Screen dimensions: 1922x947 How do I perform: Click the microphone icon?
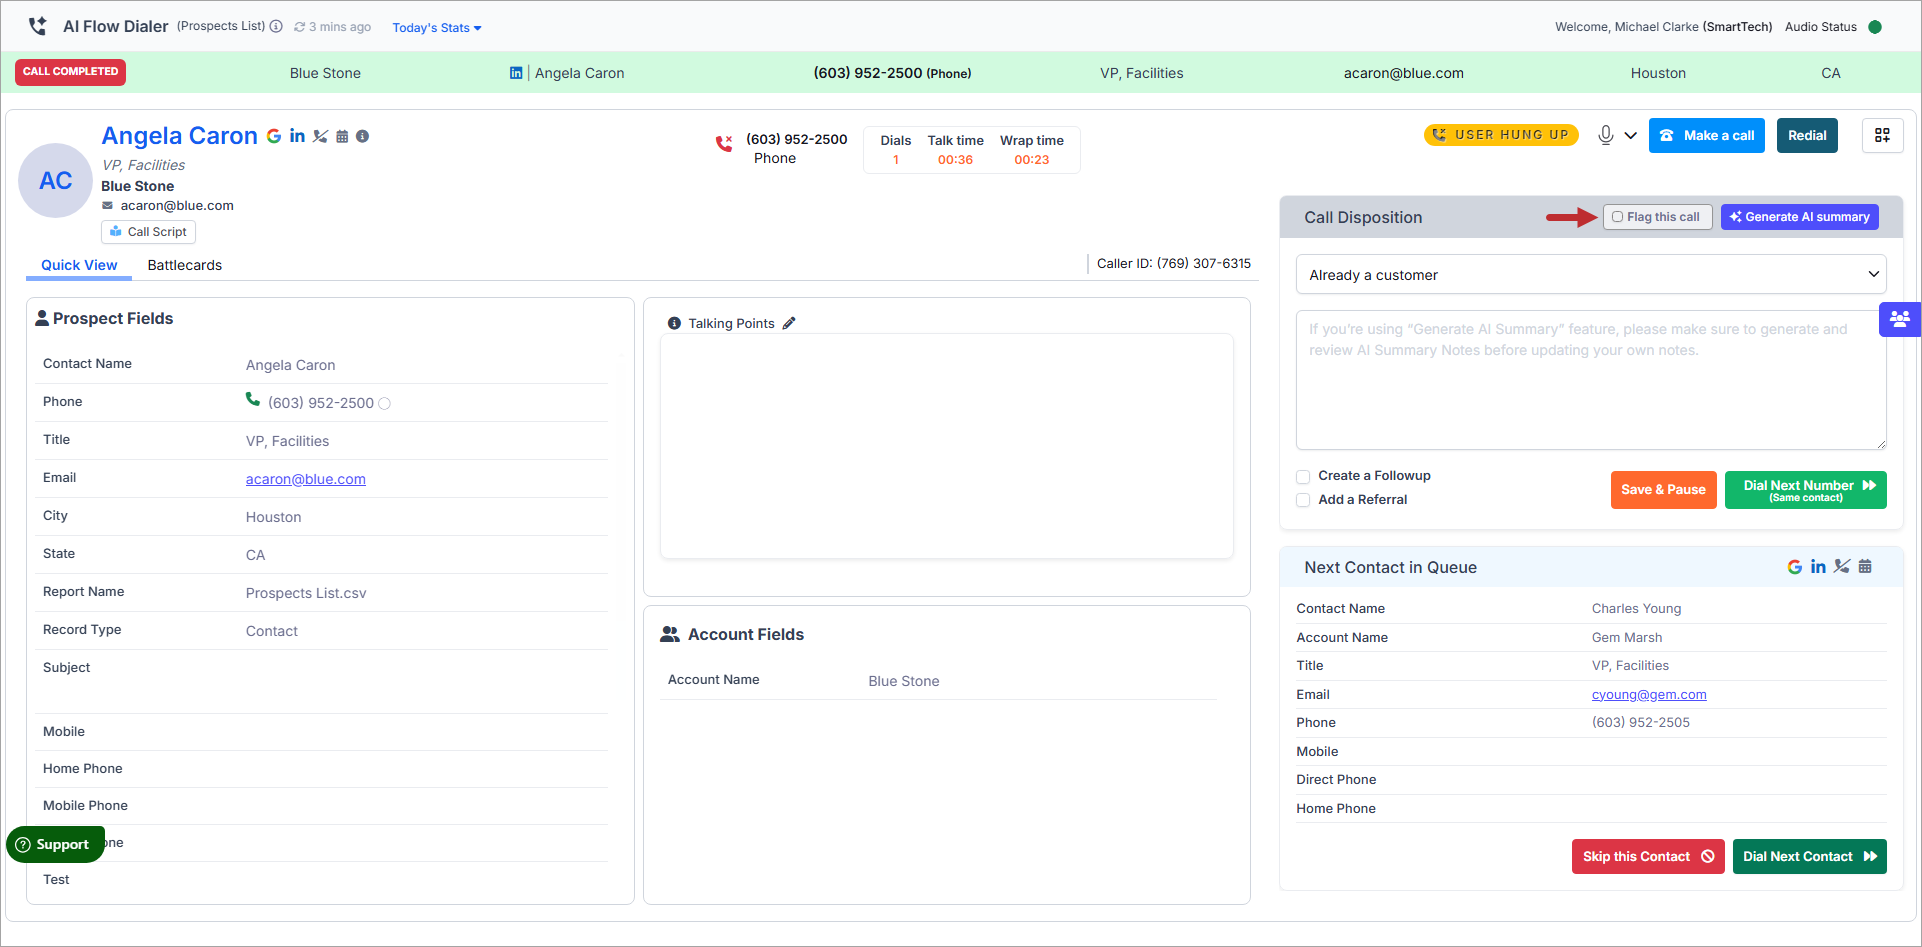(1606, 135)
